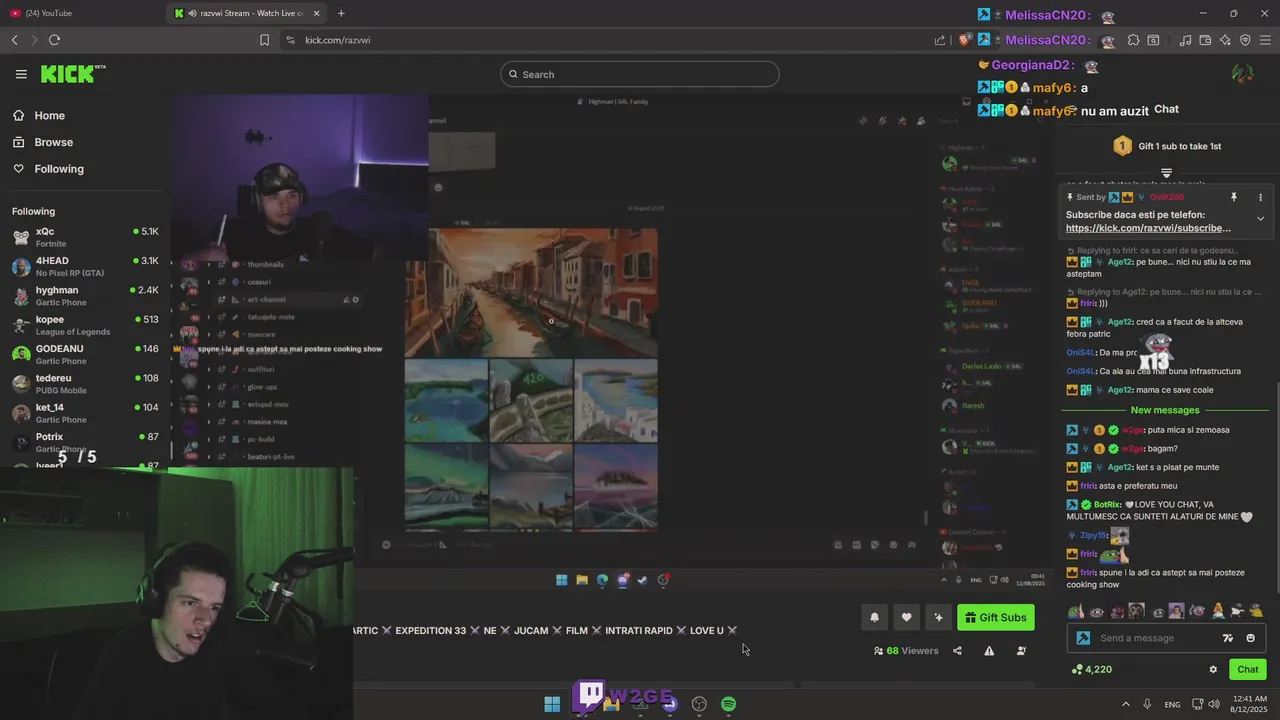This screenshot has height=720, width=1280.
Task: Click the user icon next to report
Action: click(x=1021, y=651)
